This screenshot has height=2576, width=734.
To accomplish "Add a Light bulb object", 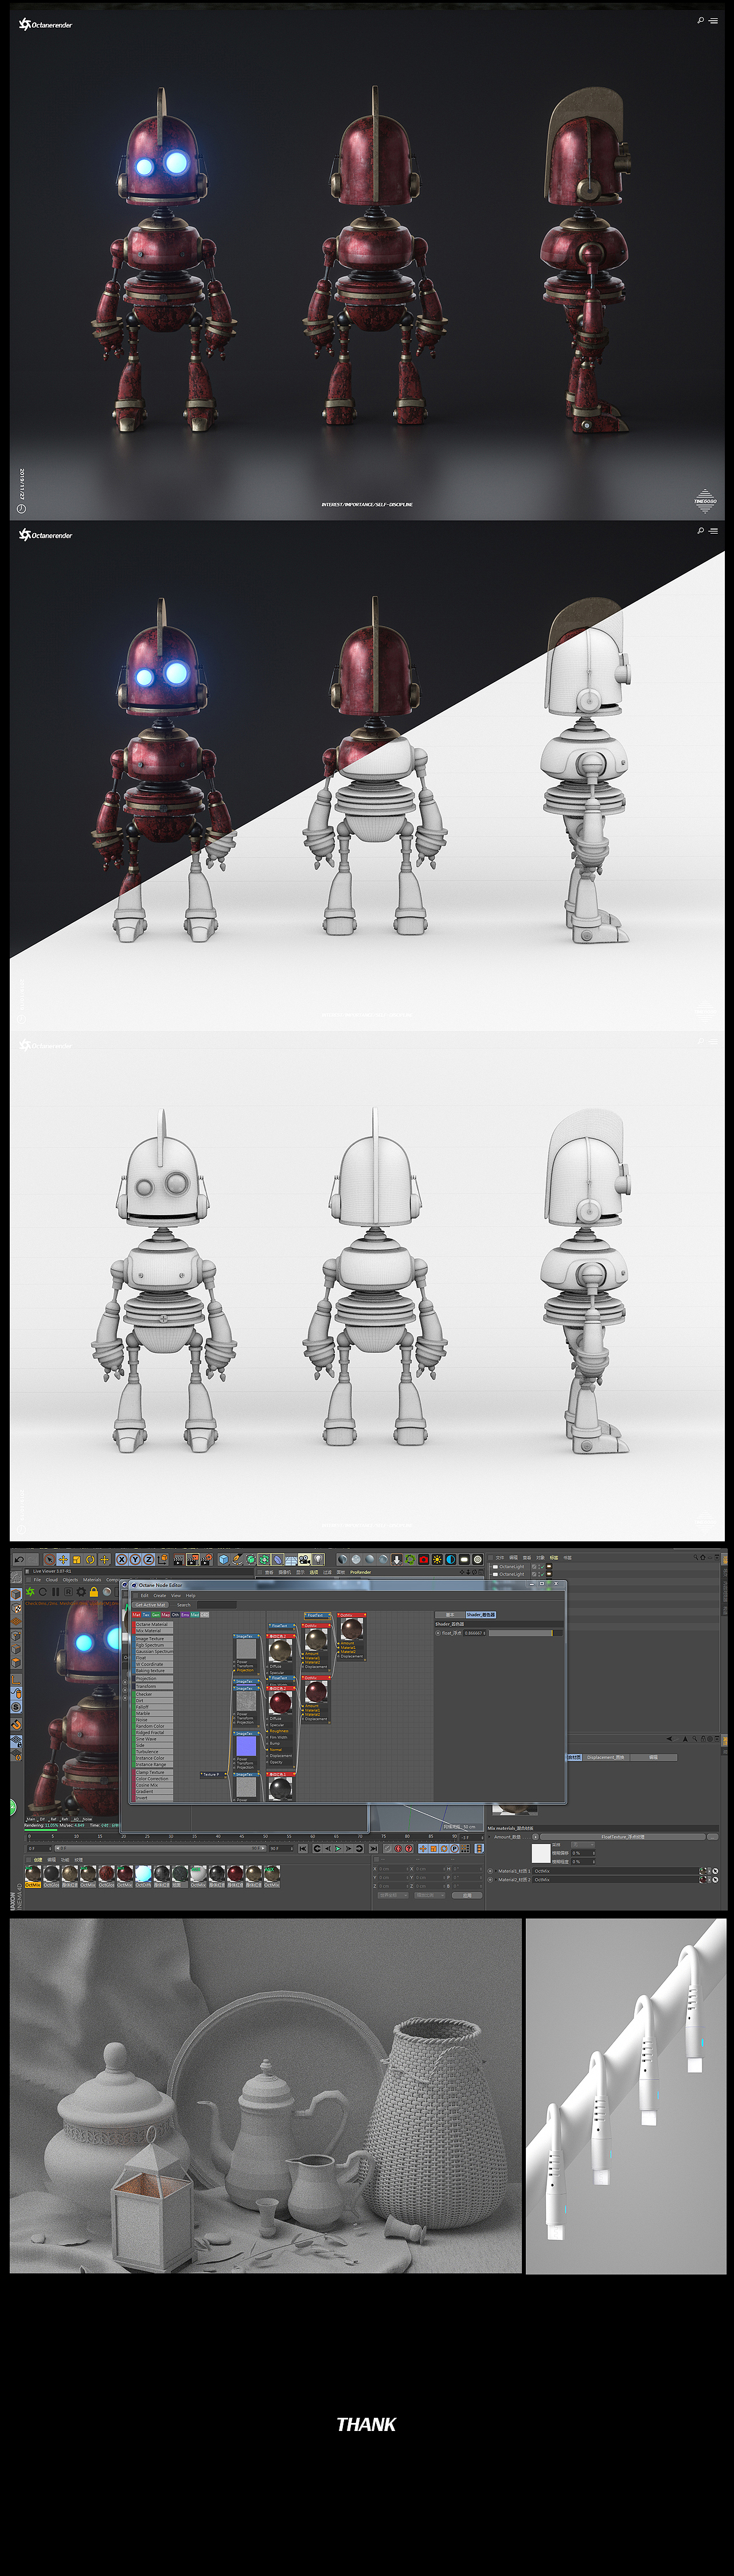I will click(318, 1559).
